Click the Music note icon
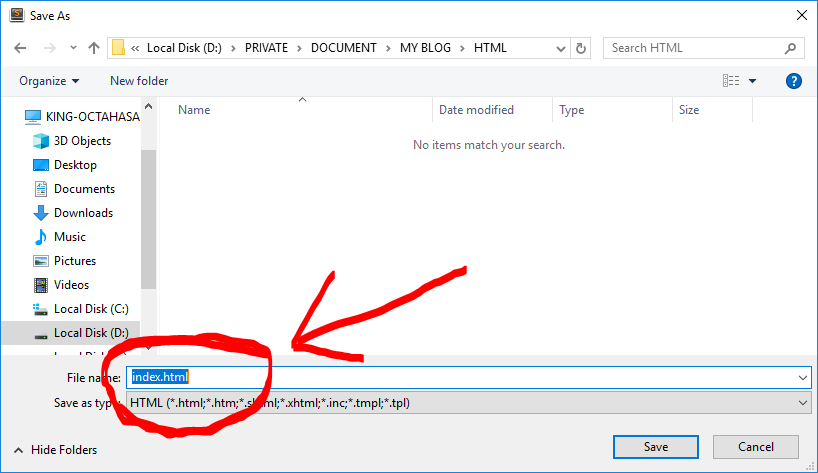Image resolution: width=818 pixels, height=473 pixels. (41, 237)
